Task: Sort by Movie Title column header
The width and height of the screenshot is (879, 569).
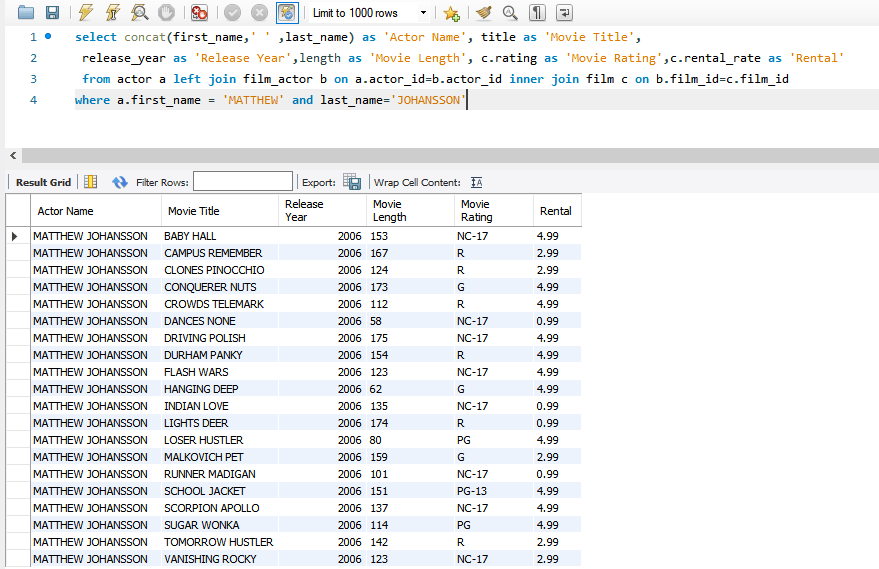Action: pyautogui.click(x=219, y=211)
